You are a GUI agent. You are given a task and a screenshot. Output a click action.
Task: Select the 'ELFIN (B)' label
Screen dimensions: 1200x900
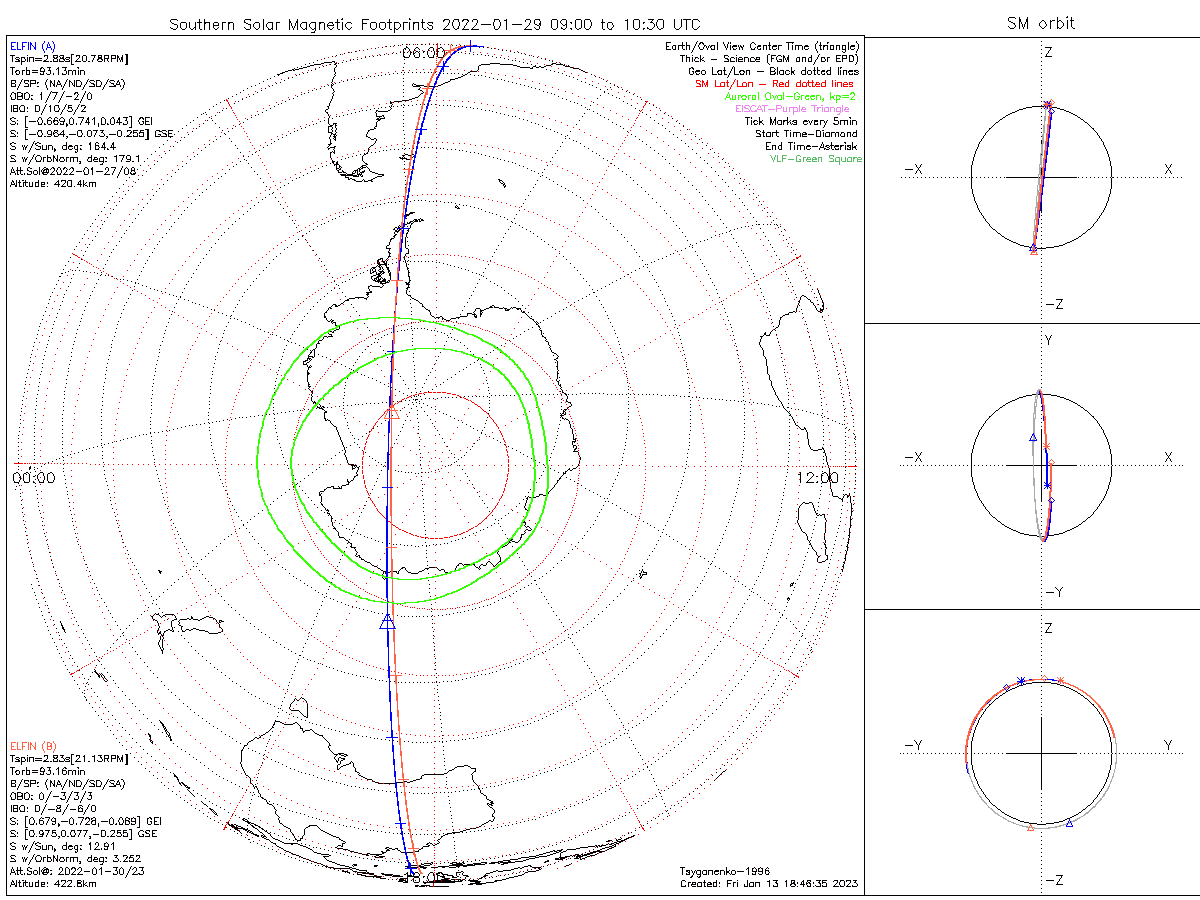pyautogui.click(x=33, y=746)
